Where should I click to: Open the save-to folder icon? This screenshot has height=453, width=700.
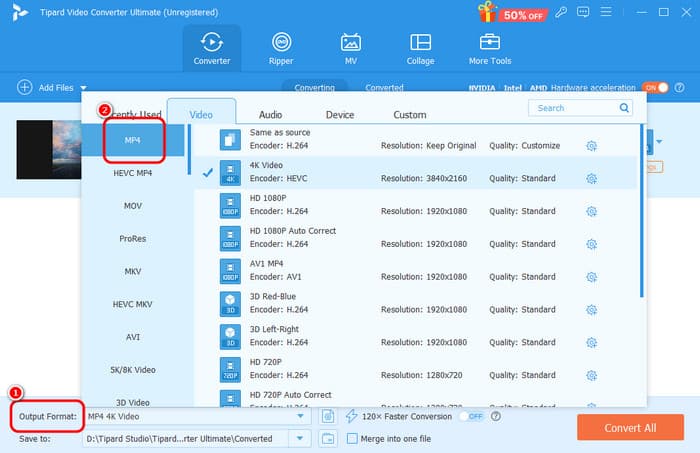[328, 439]
